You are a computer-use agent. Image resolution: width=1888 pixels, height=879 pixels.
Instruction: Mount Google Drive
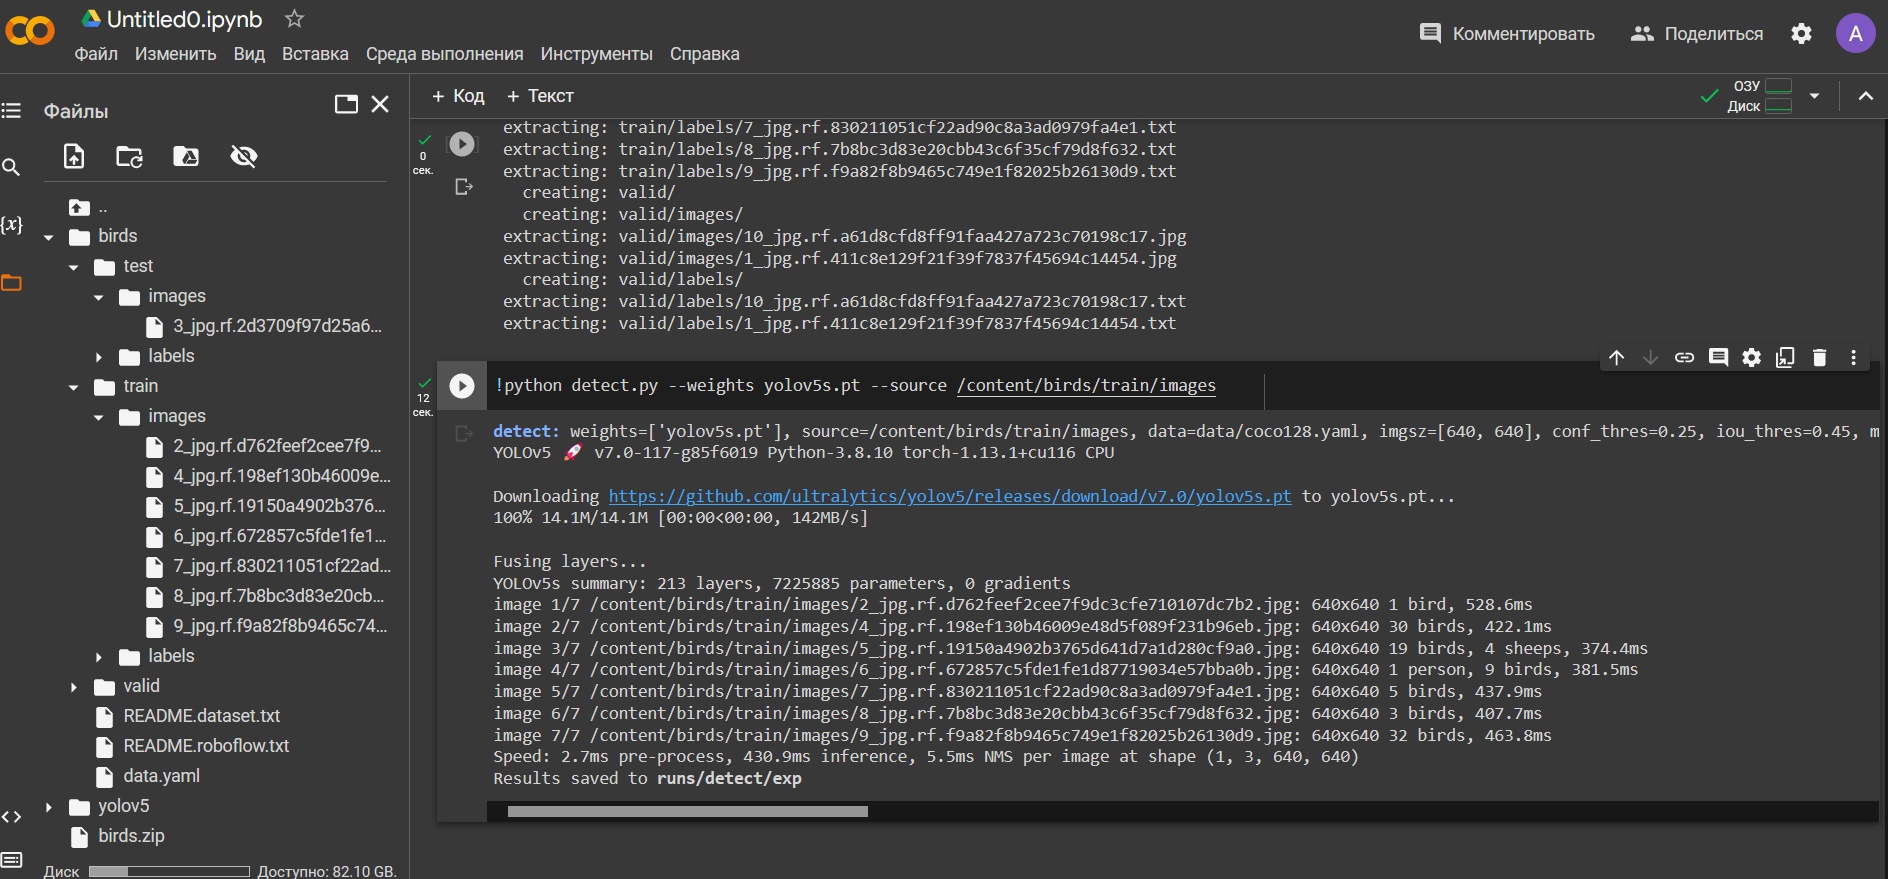[186, 156]
